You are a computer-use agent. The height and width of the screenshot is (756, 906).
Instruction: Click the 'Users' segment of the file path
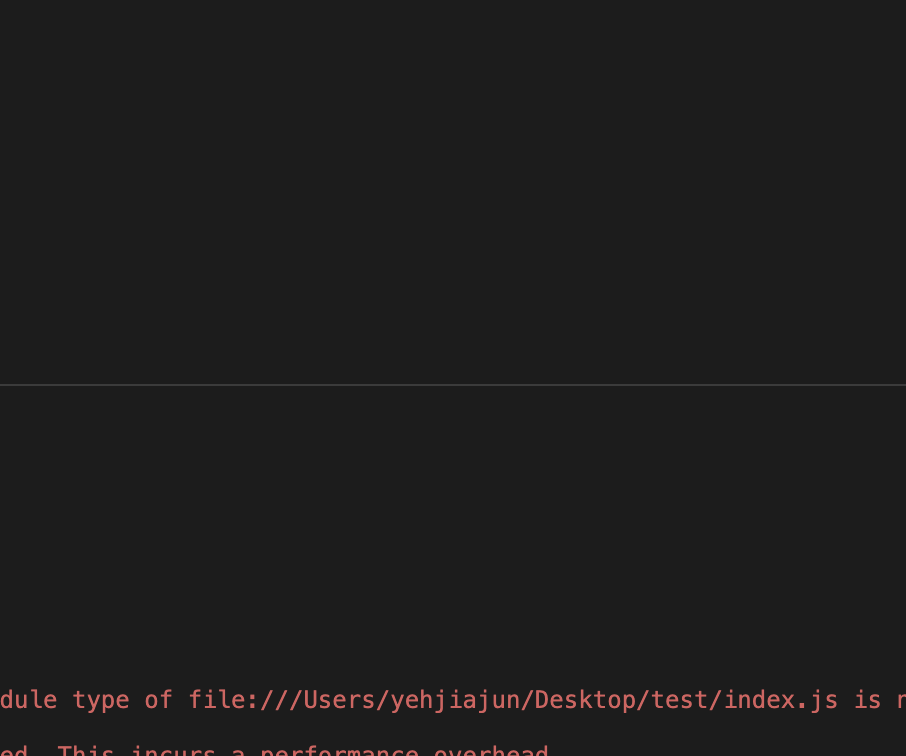(340, 700)
